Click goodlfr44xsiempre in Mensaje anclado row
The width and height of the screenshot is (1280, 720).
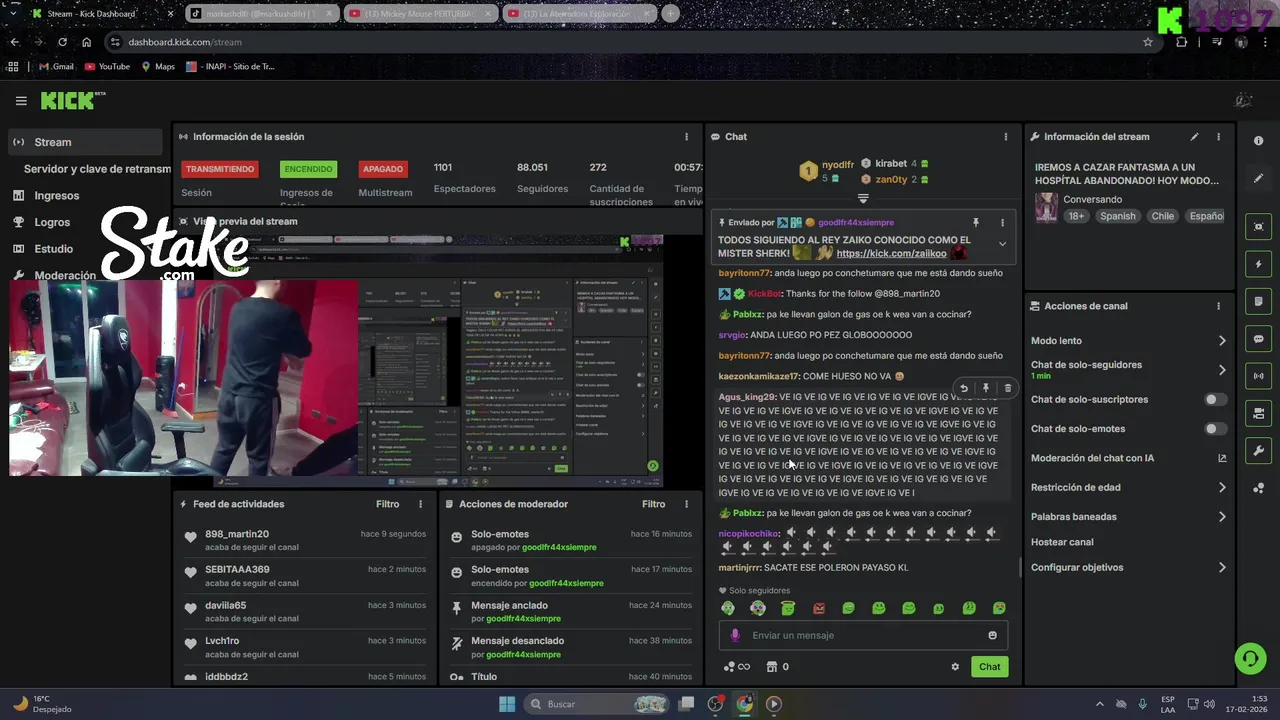click(x=525, y=619)
